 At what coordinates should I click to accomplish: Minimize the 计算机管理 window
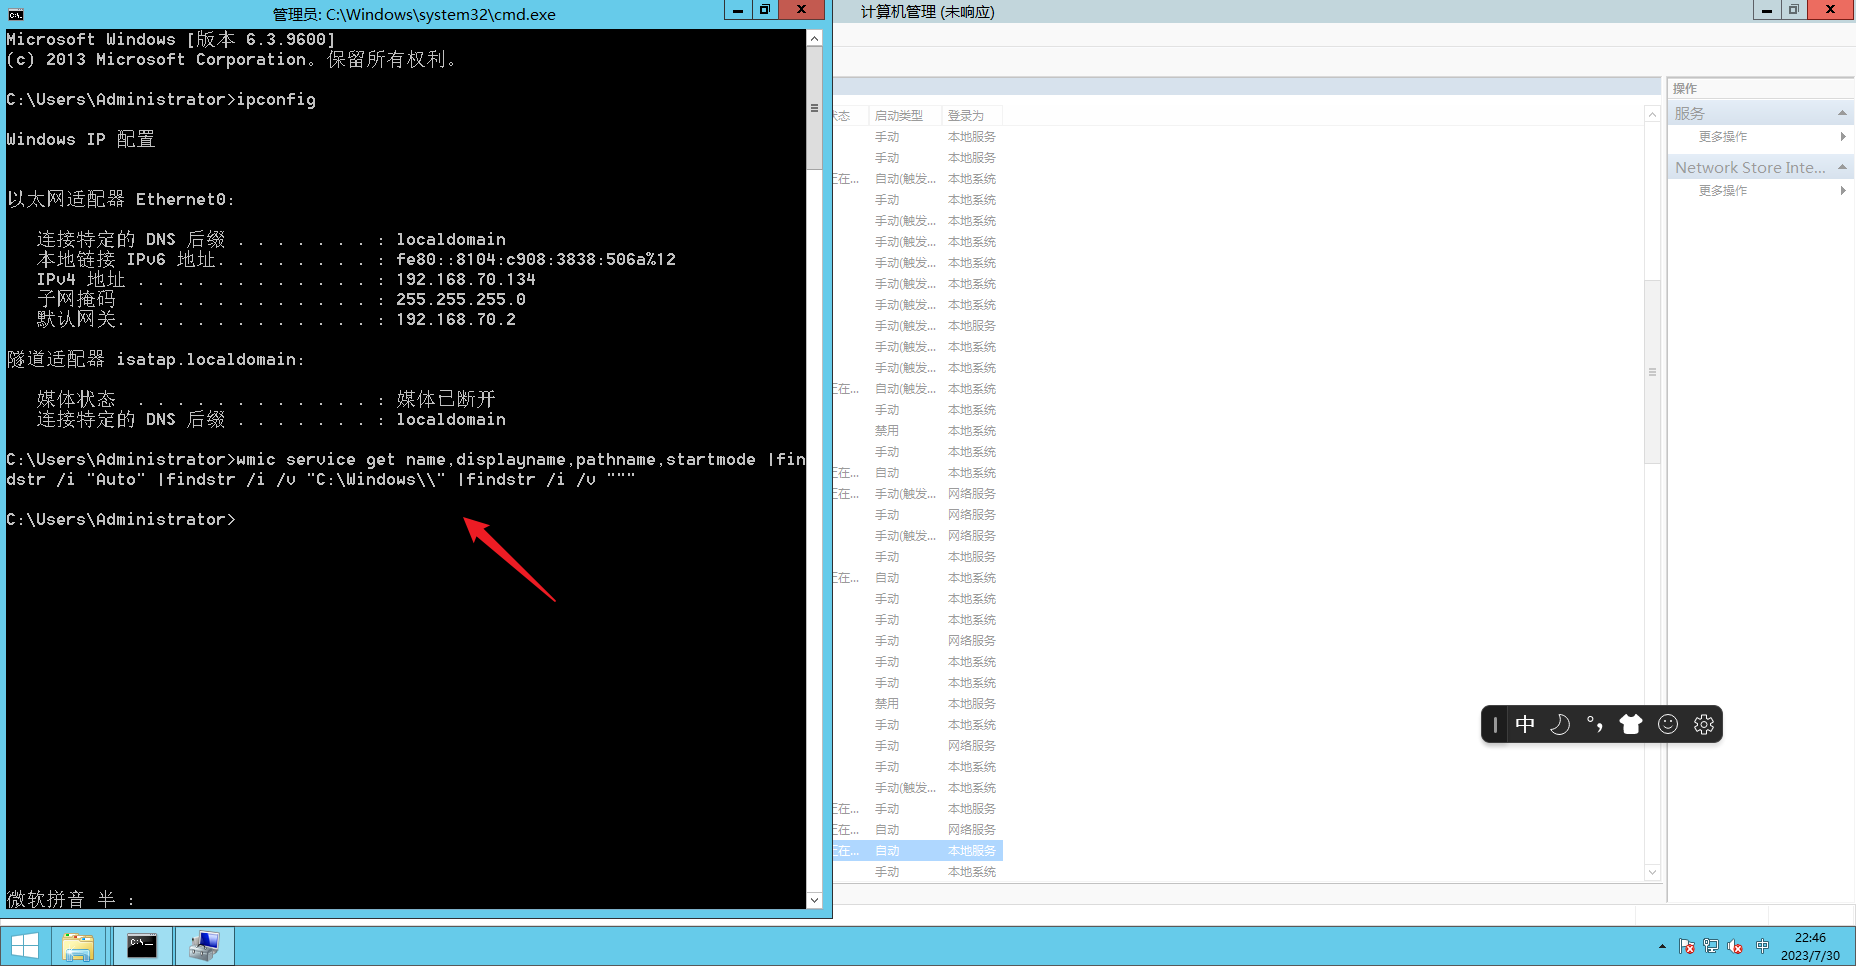pos(1767,10)
